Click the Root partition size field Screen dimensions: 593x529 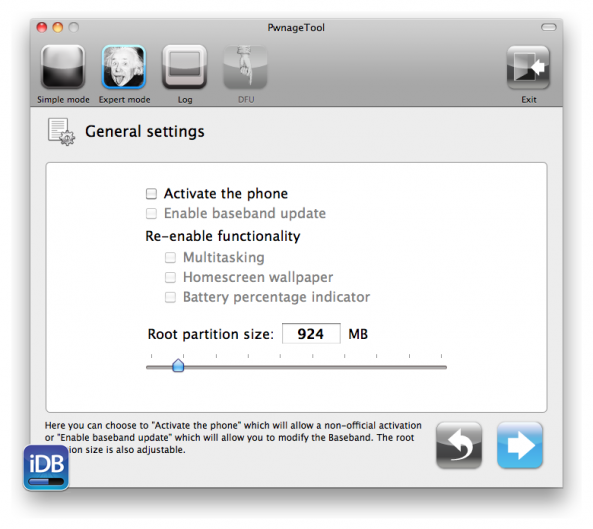click(x=311, y=334)
